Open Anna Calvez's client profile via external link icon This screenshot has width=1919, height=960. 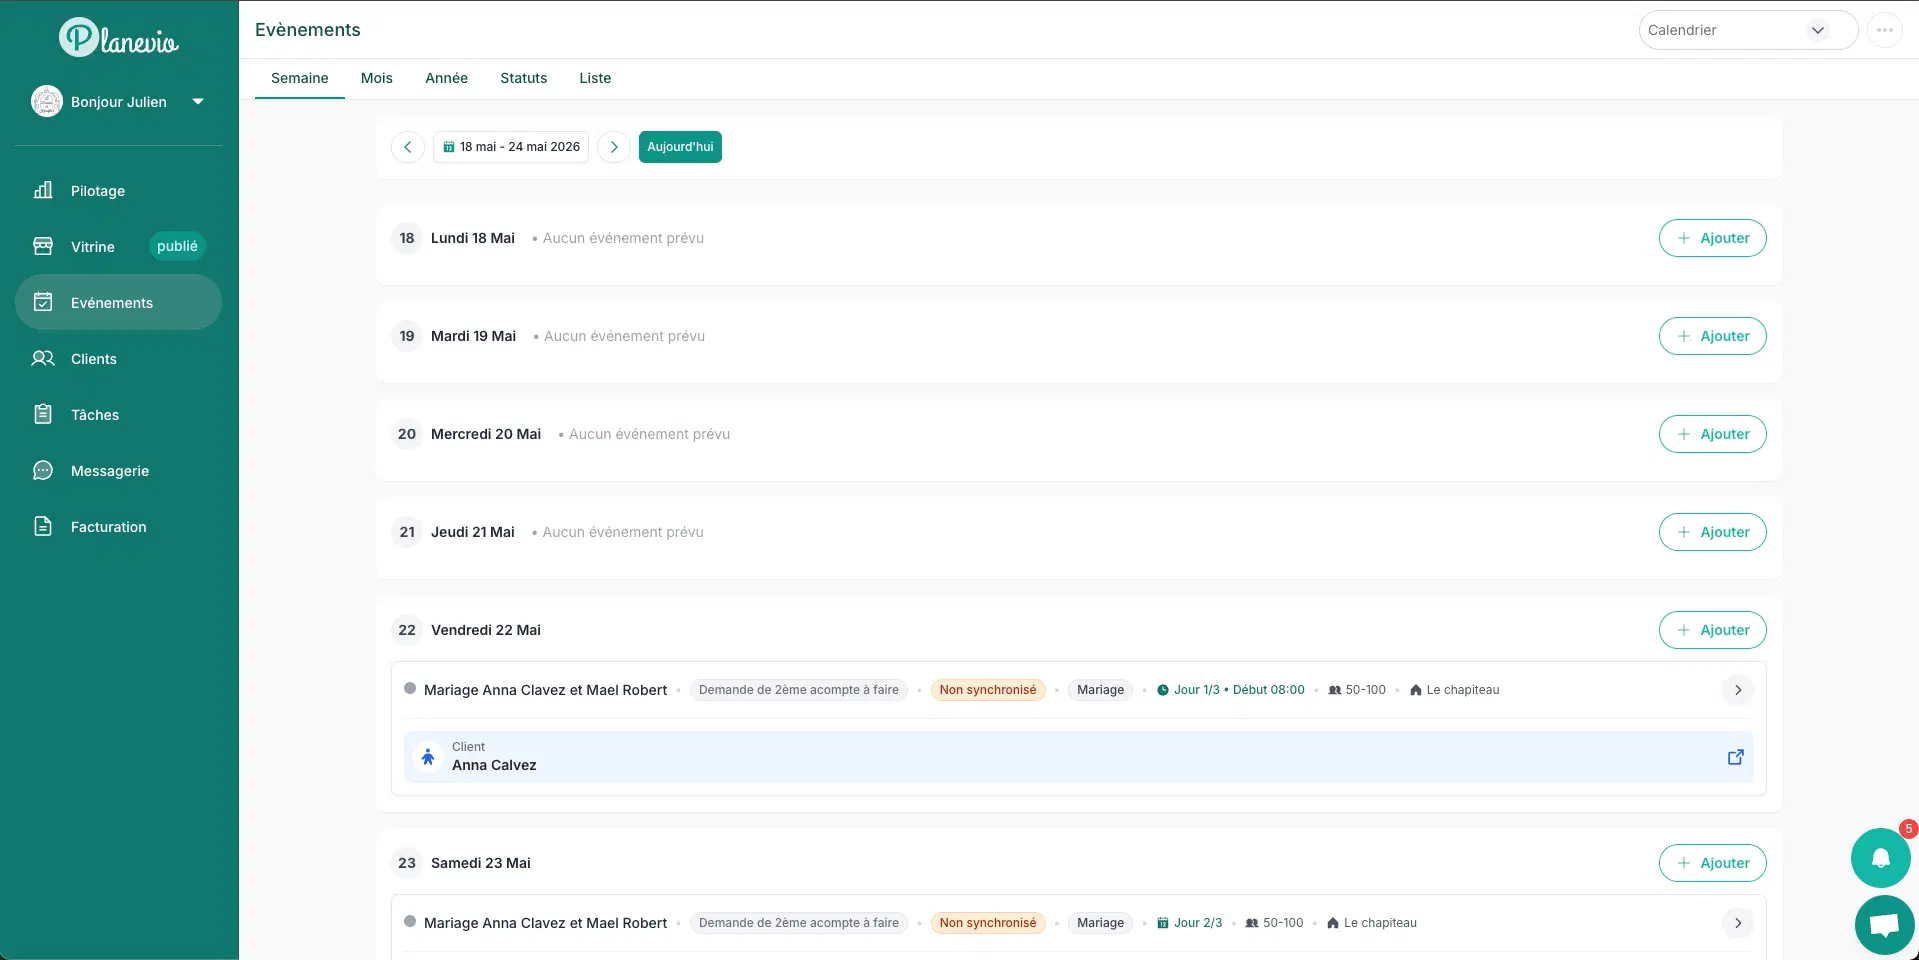pyautogui.click(x=1736, y=757)
